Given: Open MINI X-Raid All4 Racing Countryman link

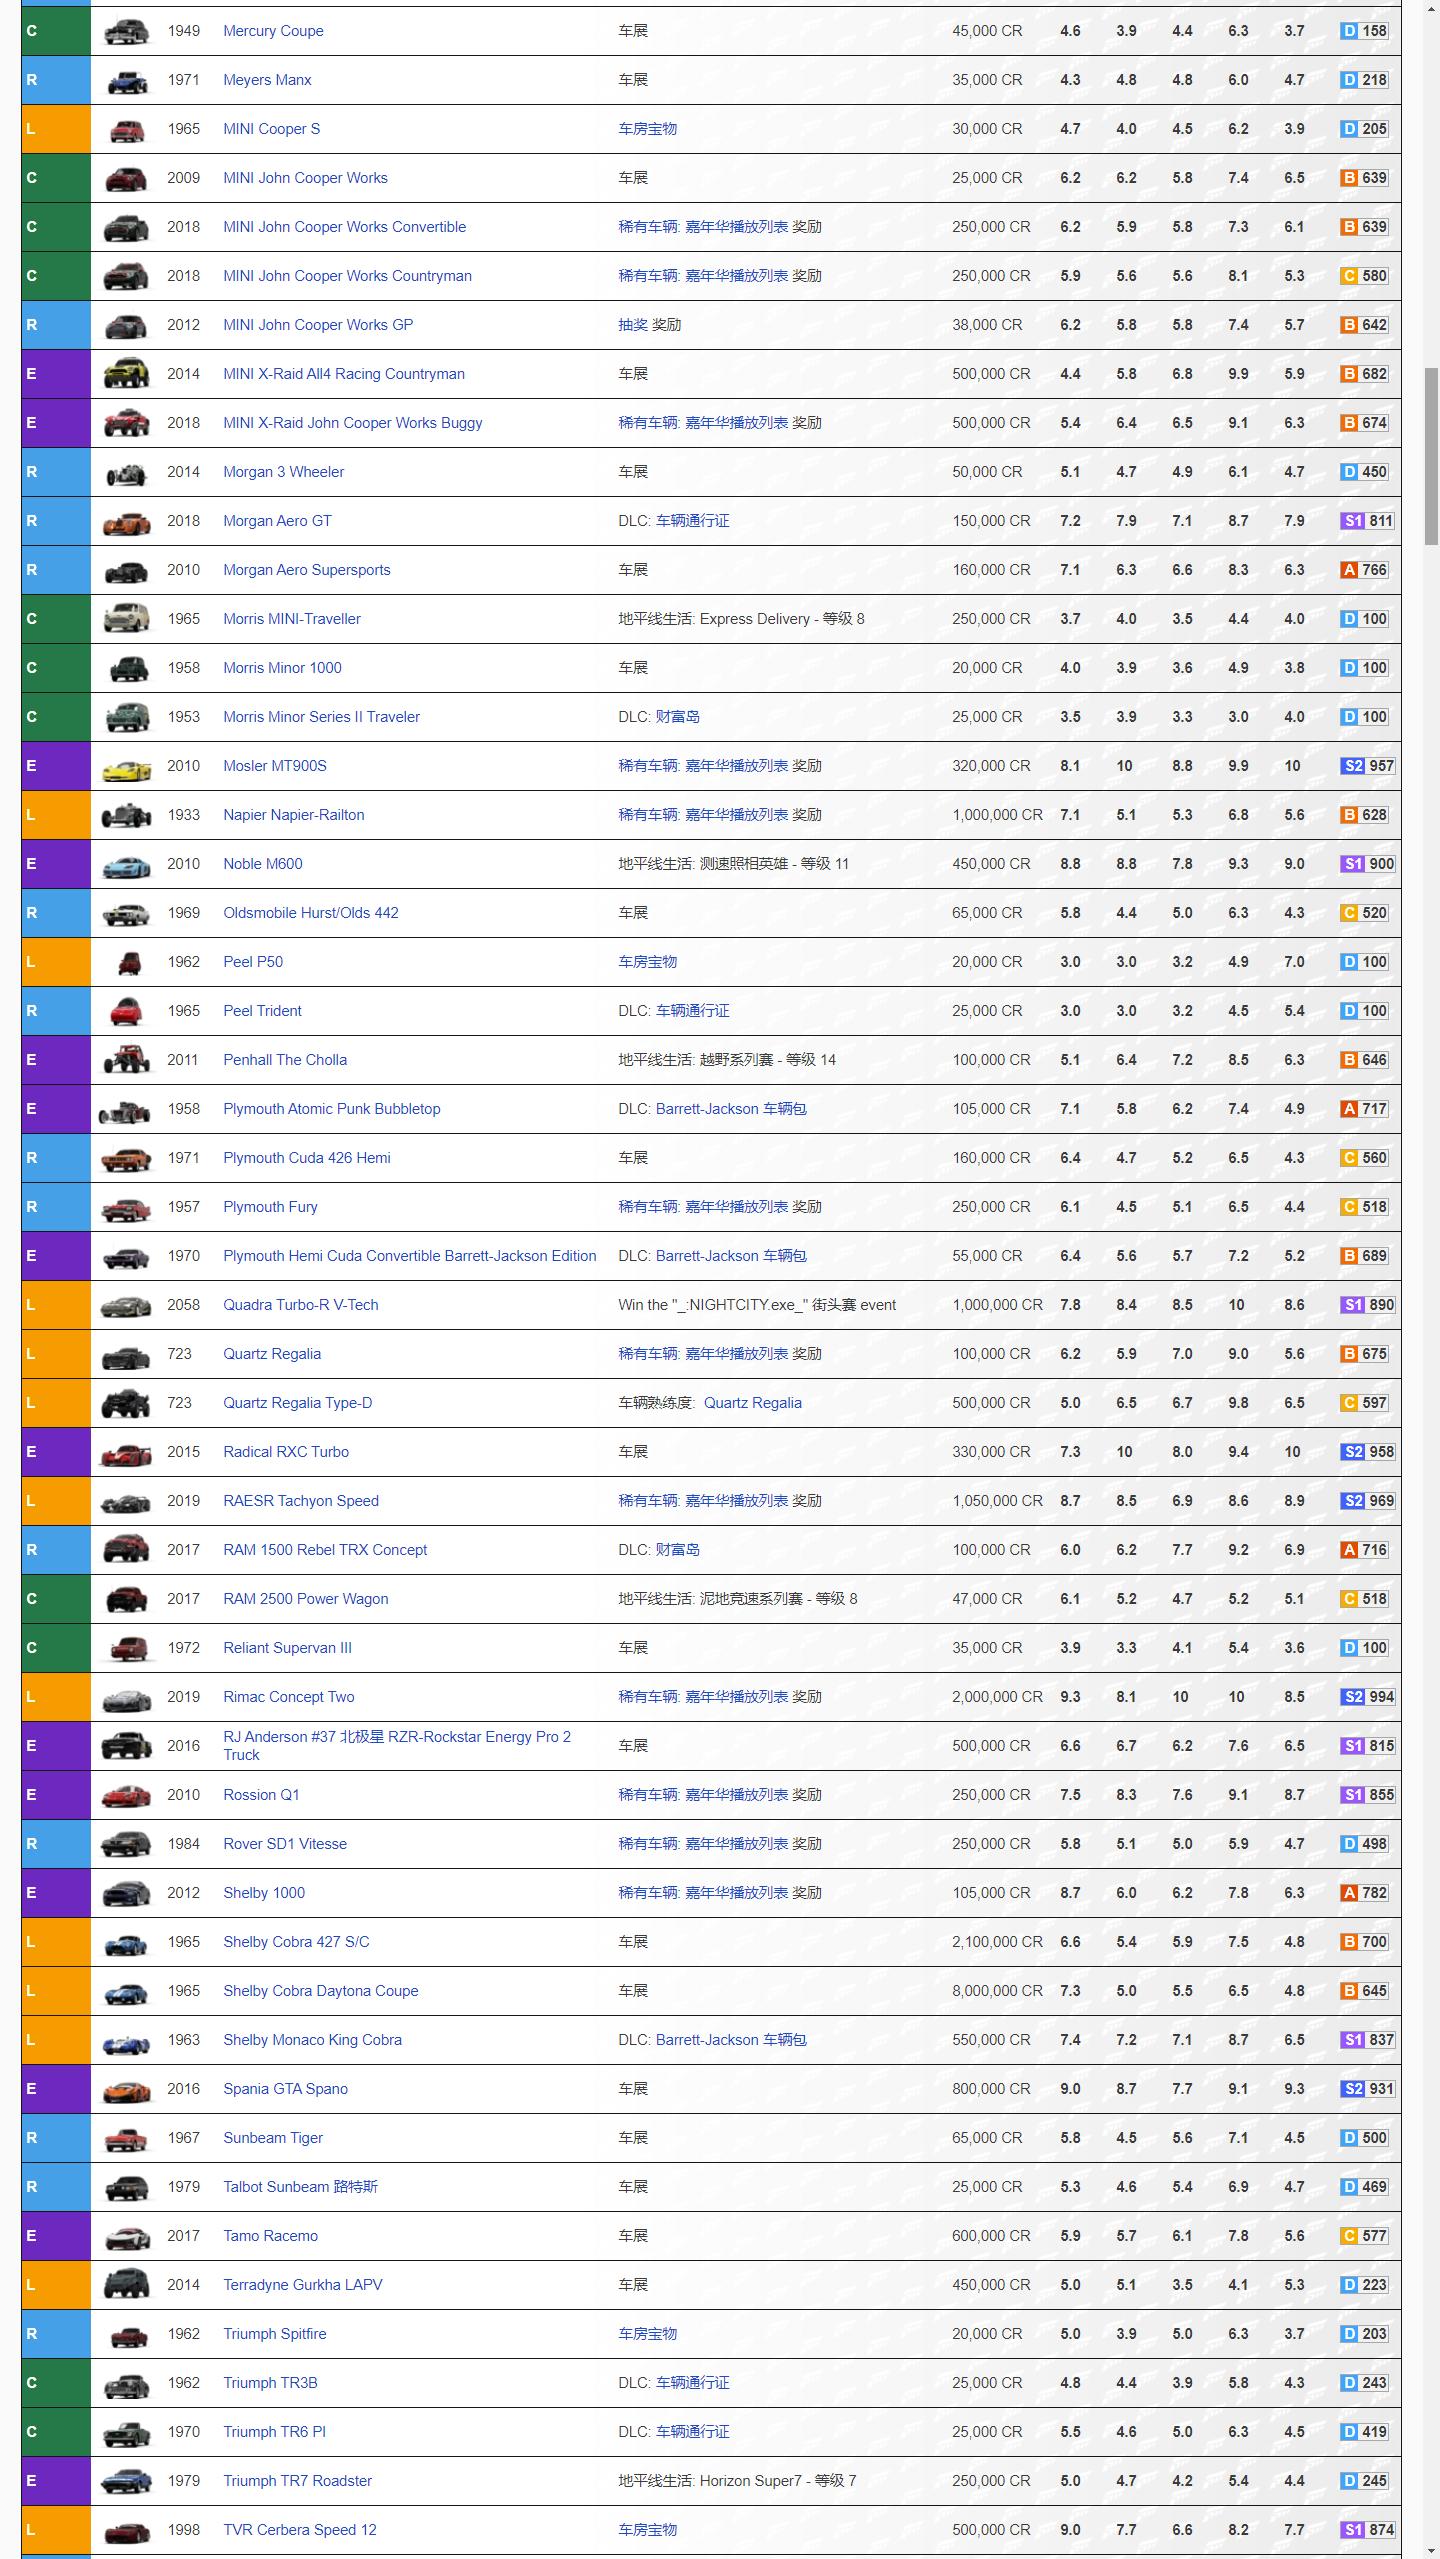Looking at the screenshot, I should pyautogui.click(x=344, y=374).
